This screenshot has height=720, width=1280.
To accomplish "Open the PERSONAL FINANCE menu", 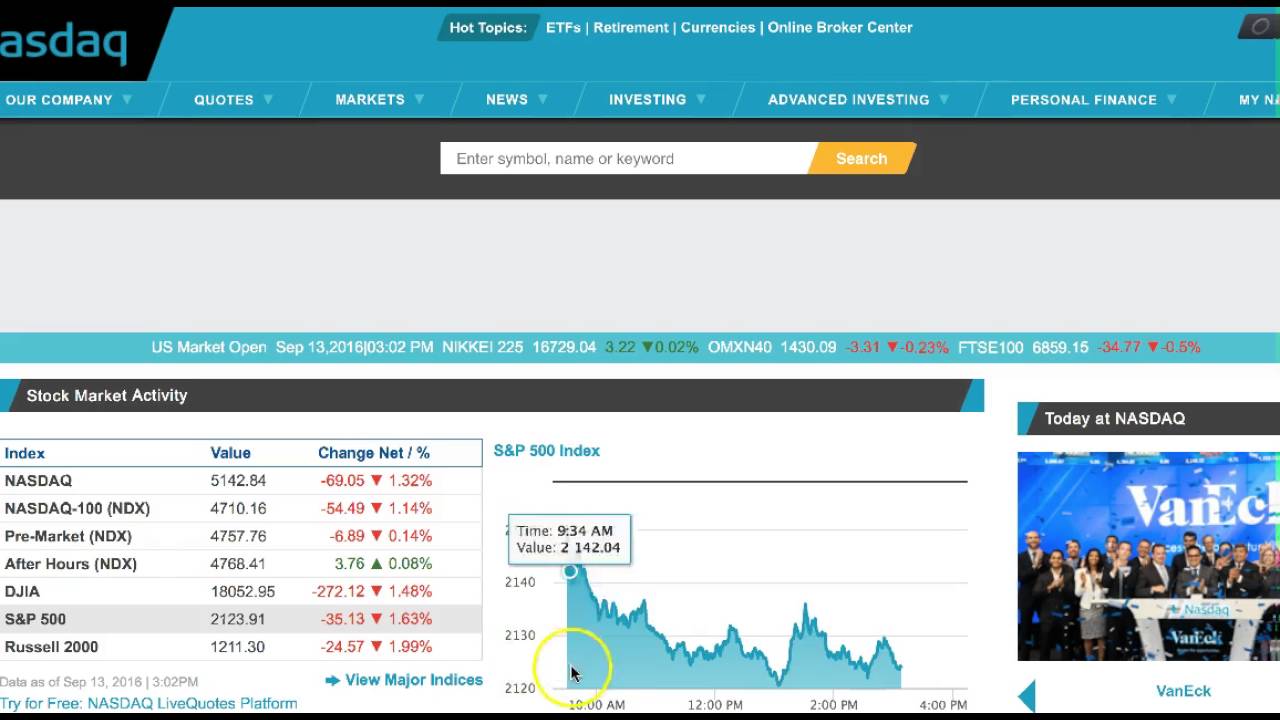I will coord(1083,100).
